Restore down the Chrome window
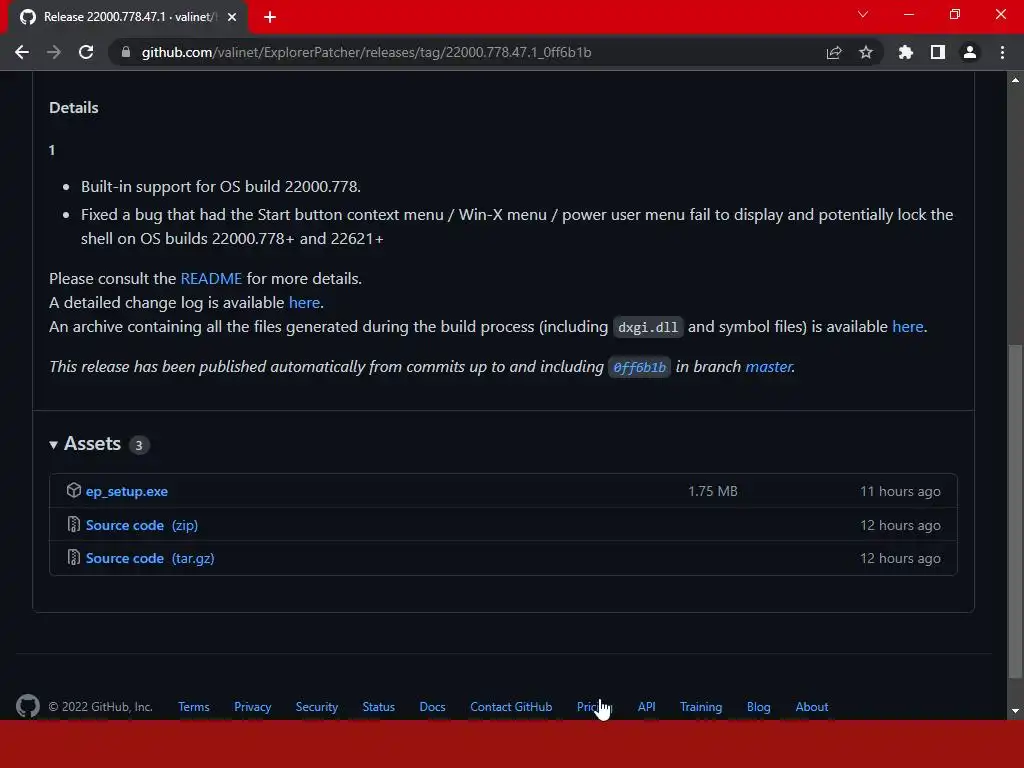1024x768 pixels. pos(955,14)
